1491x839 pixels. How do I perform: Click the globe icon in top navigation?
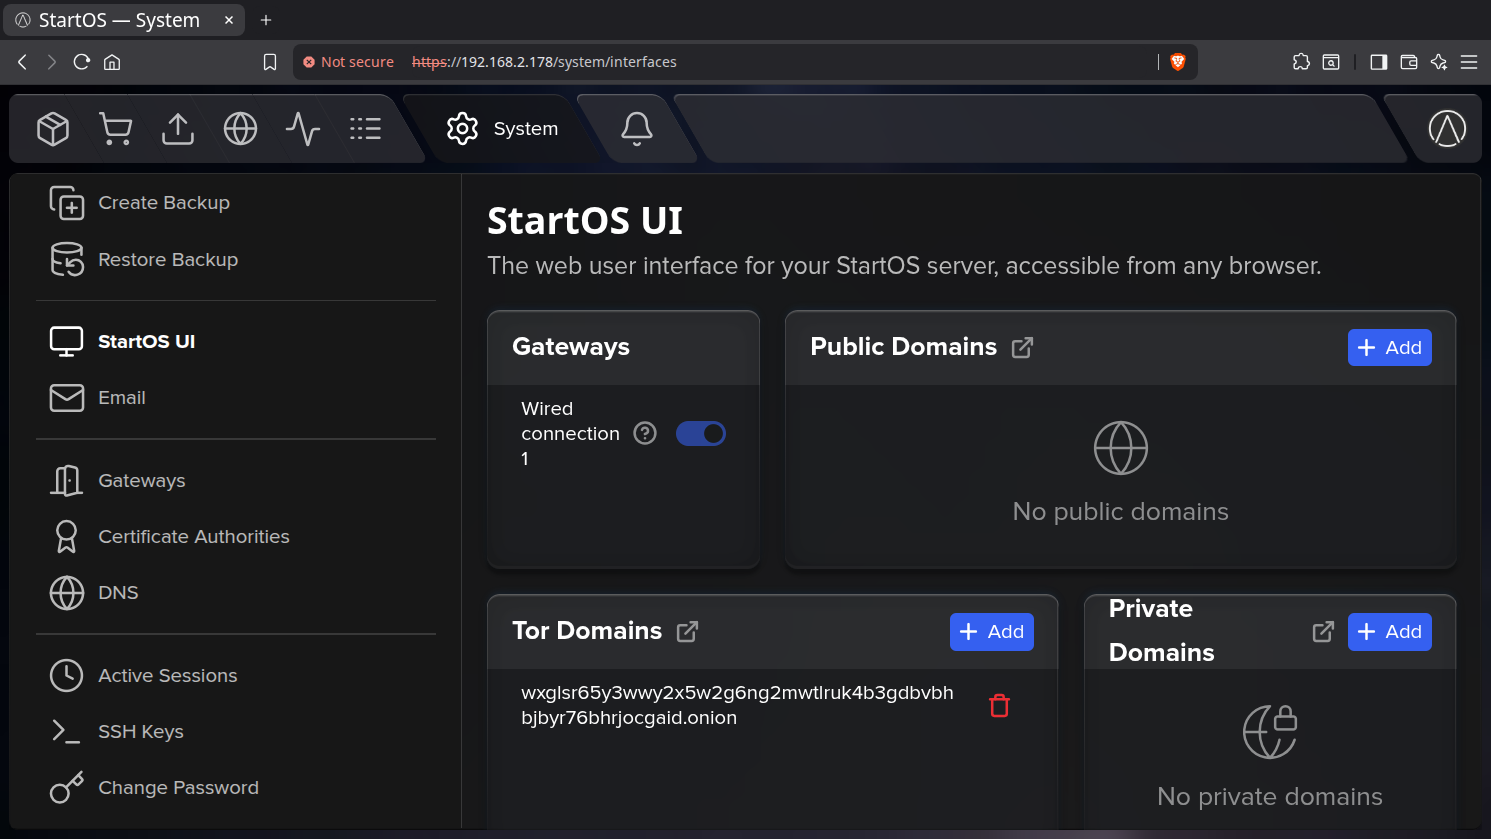point(240,128)
